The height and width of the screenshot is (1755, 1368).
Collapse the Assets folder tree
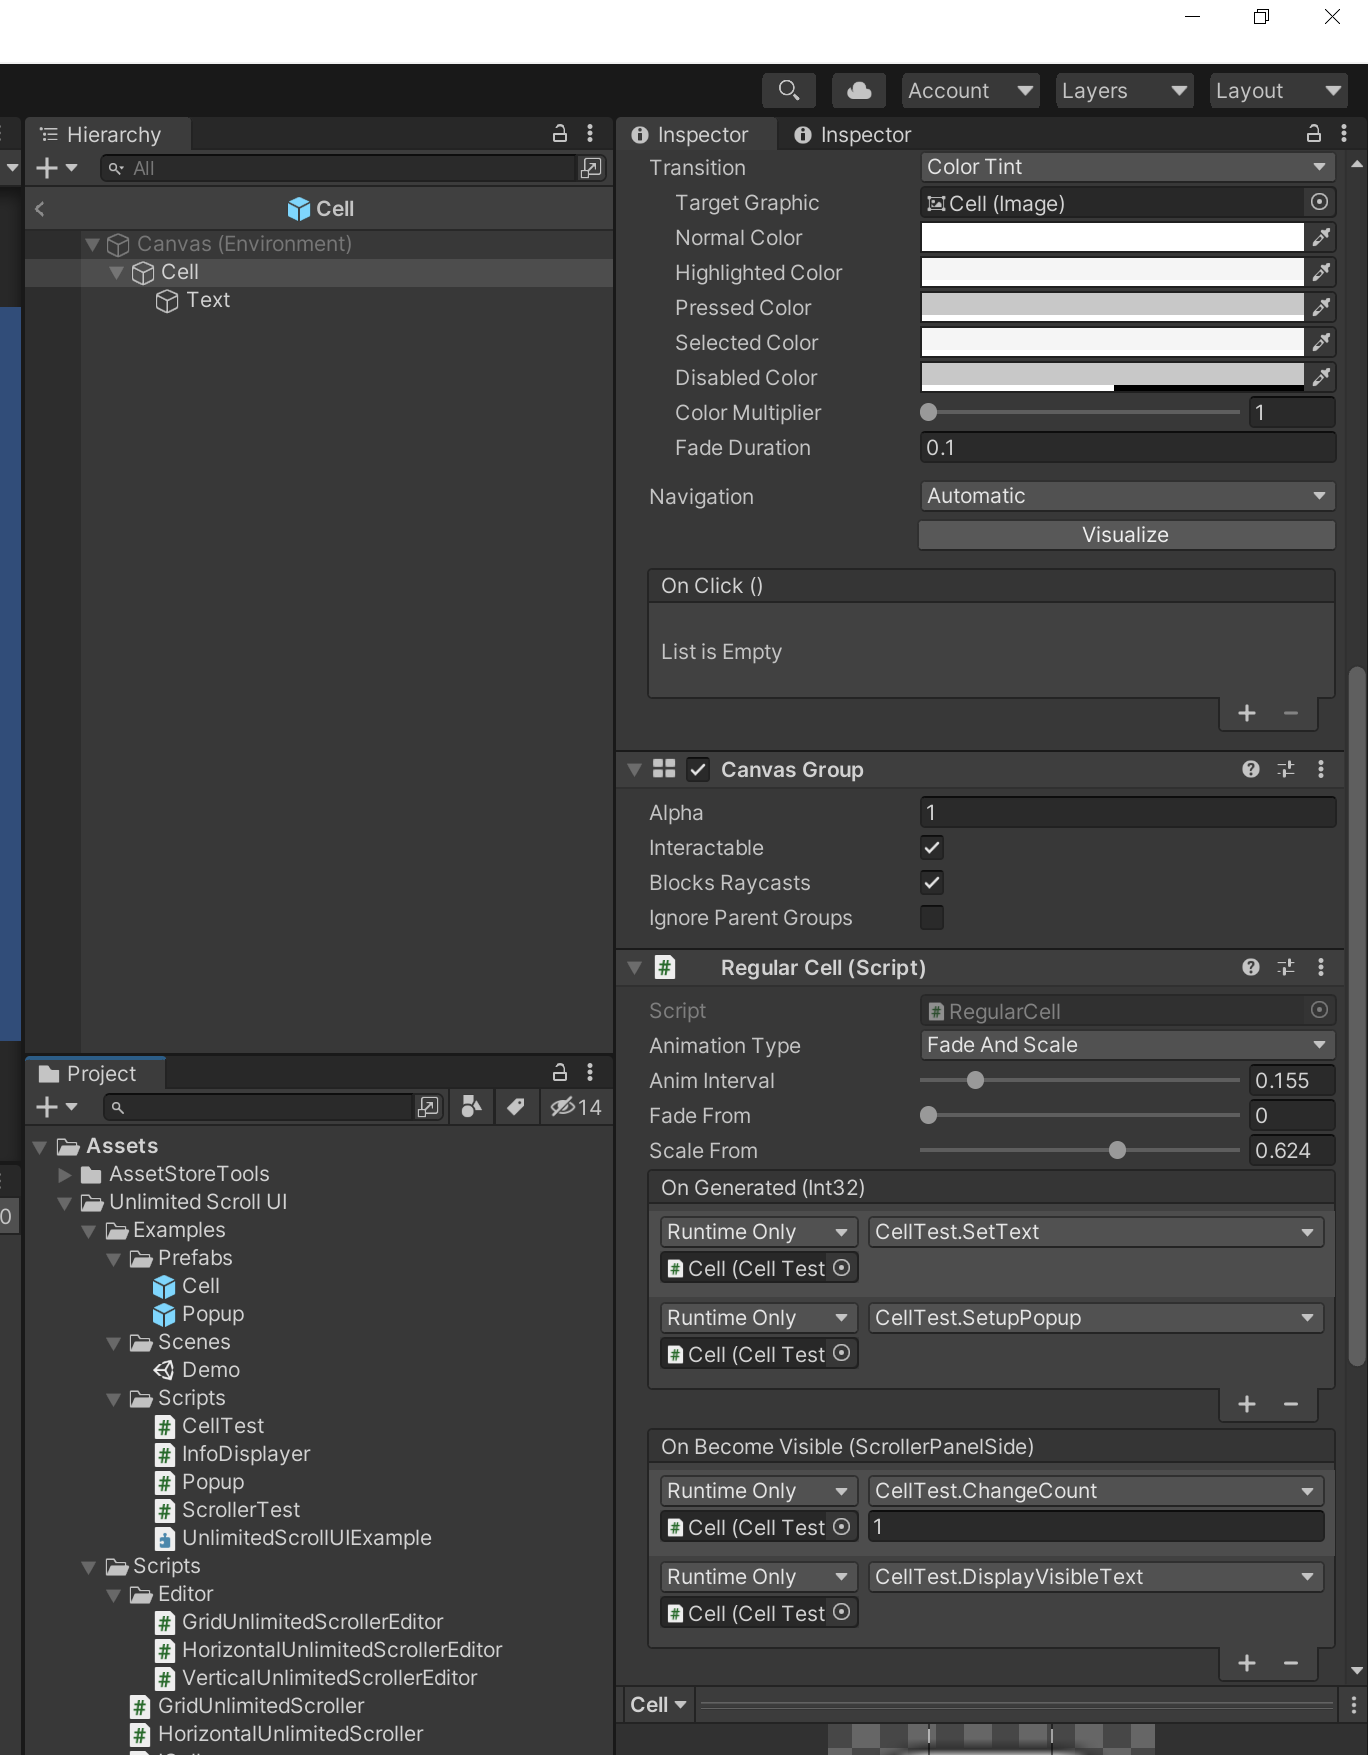click(41, 1146)
